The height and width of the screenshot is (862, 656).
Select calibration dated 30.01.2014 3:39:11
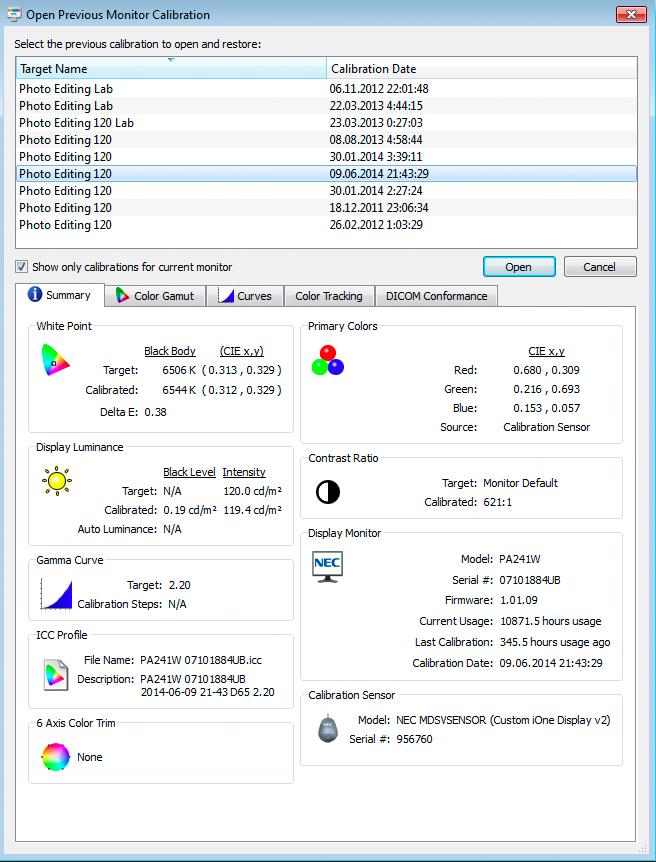[326, 157]
